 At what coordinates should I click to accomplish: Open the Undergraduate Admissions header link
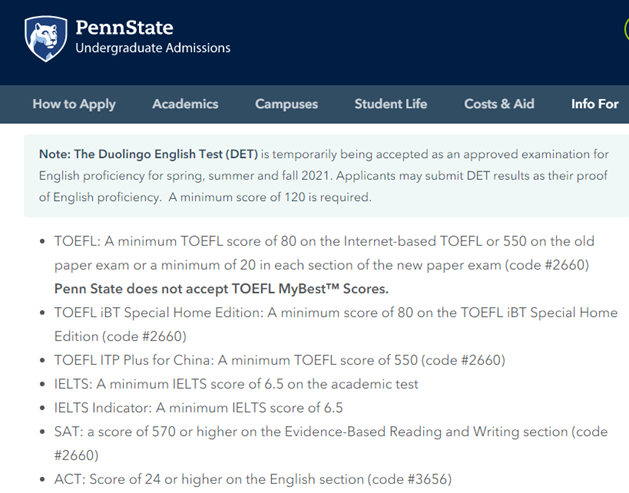(x=152, y=48)
